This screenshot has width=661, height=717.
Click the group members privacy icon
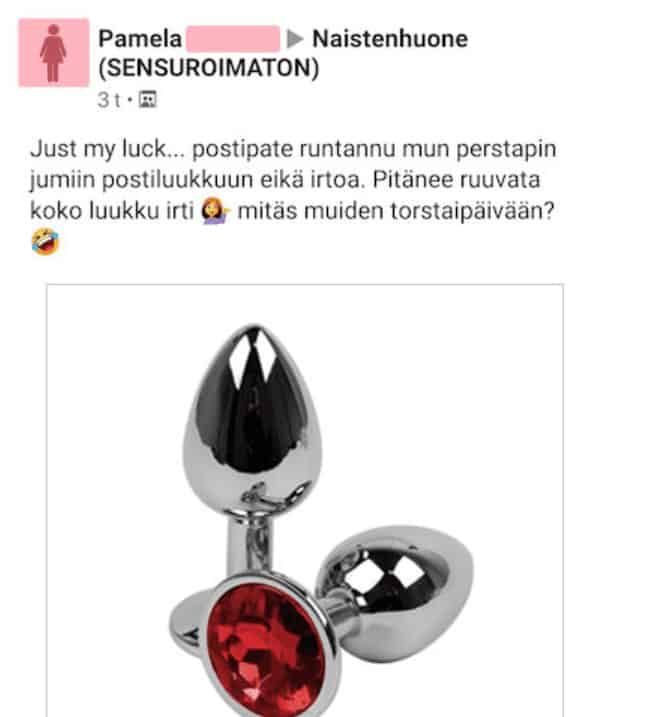(x=148, y=99)
